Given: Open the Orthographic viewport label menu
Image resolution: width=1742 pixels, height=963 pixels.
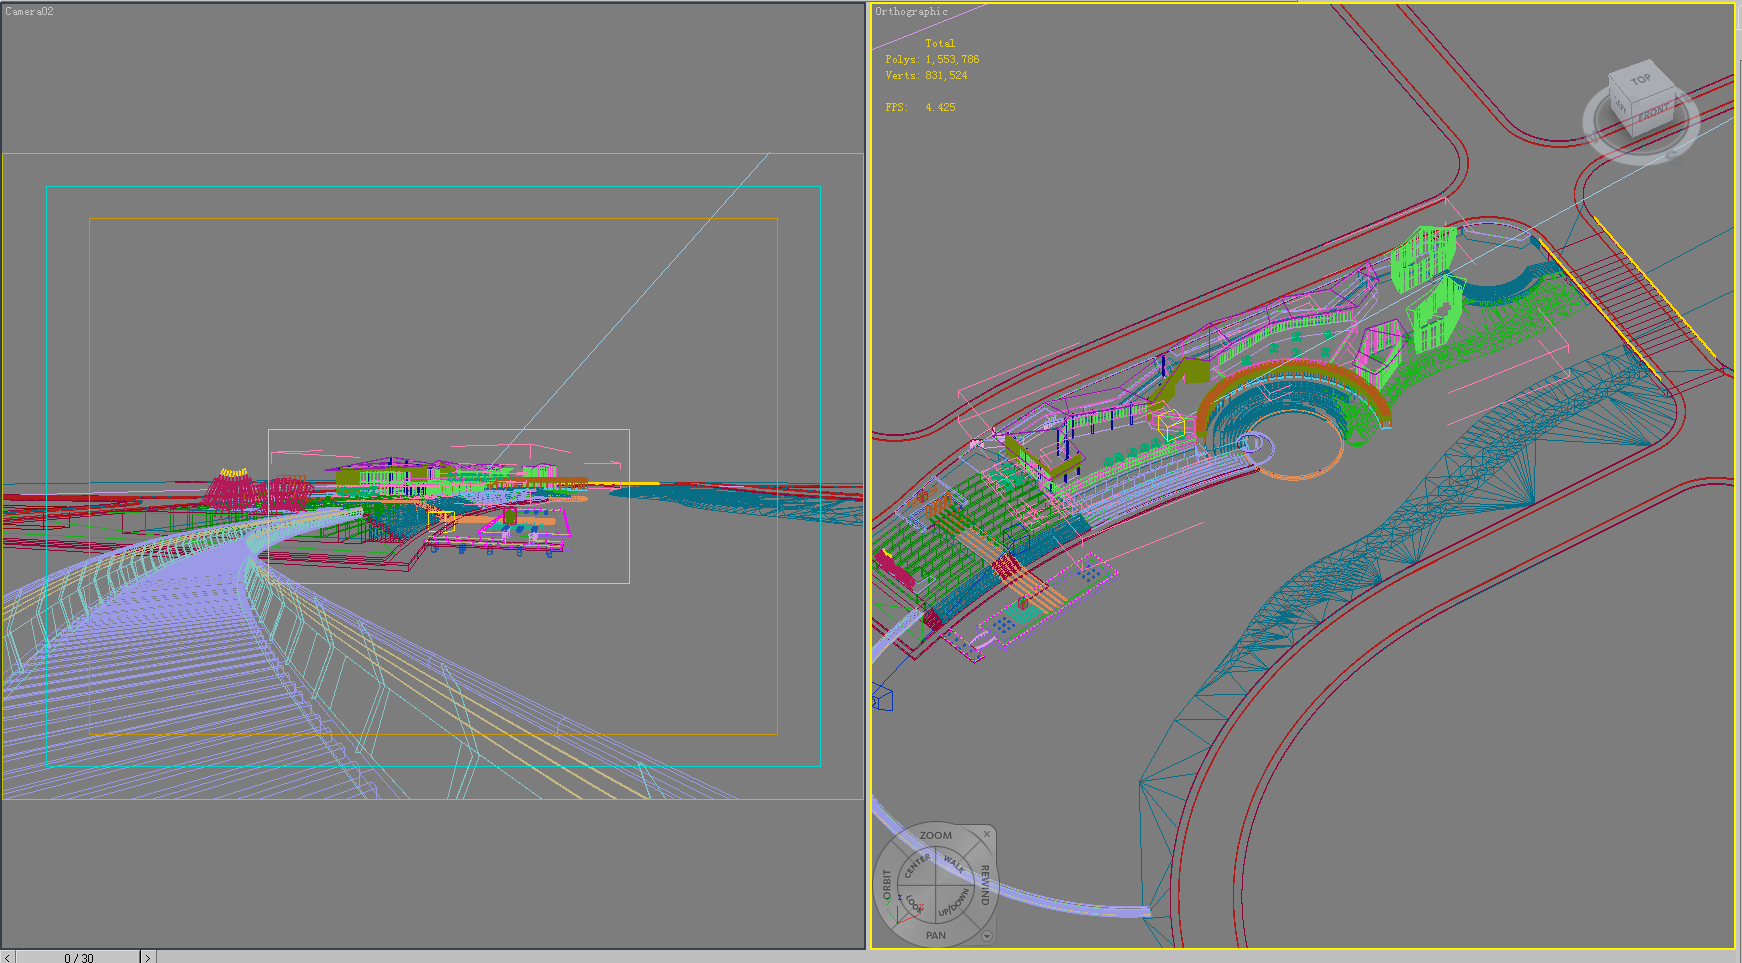Looking at the screenshot, I should tap(911, 12).
